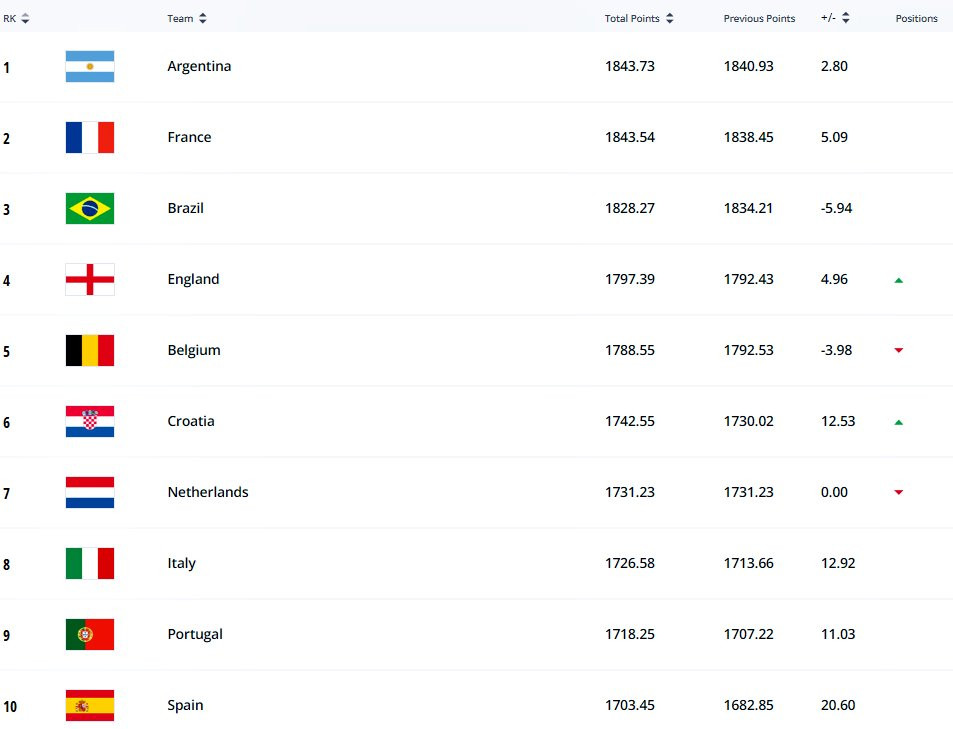Click the Spain flag icon
The width and height of the screenshot is (953, 729).
(x=90, y=705)
